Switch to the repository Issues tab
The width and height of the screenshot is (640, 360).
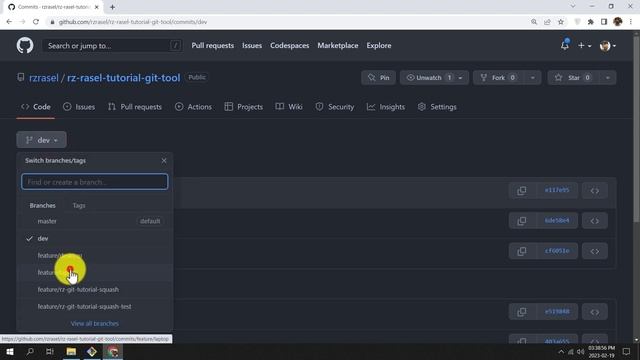pyautogui.click(x=79, y=107)
